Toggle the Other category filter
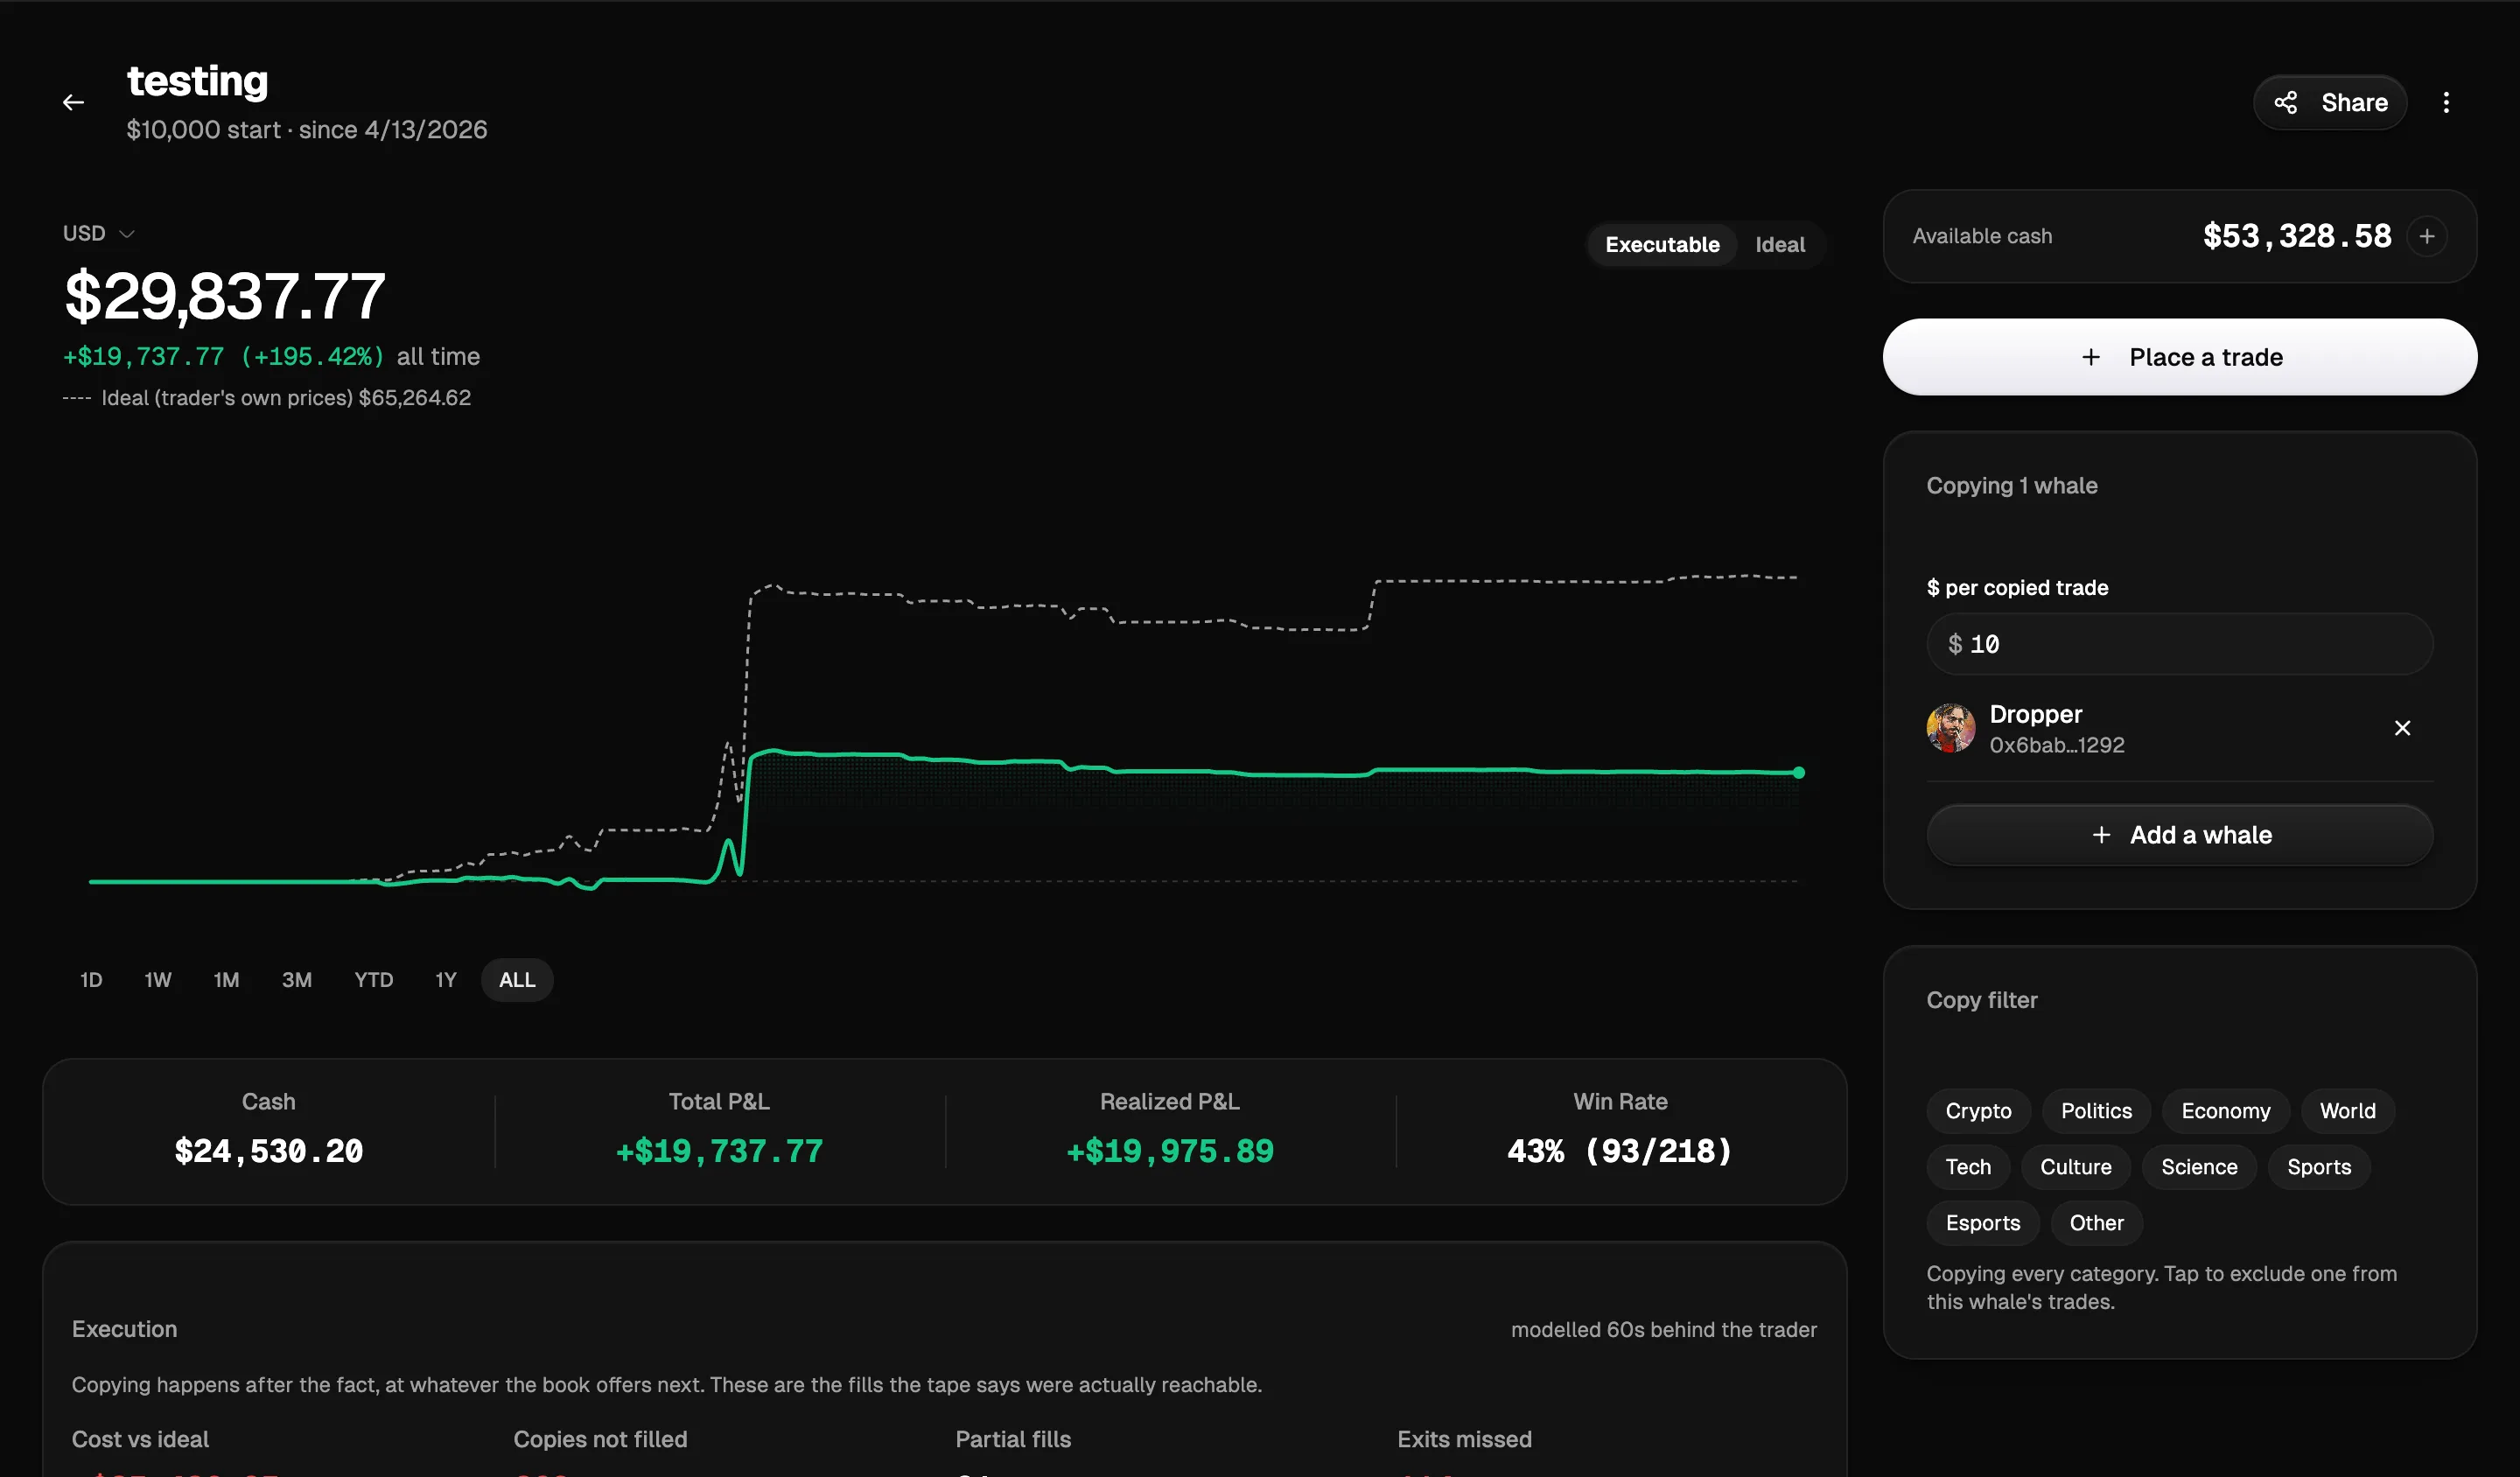 point(2096,1223)
